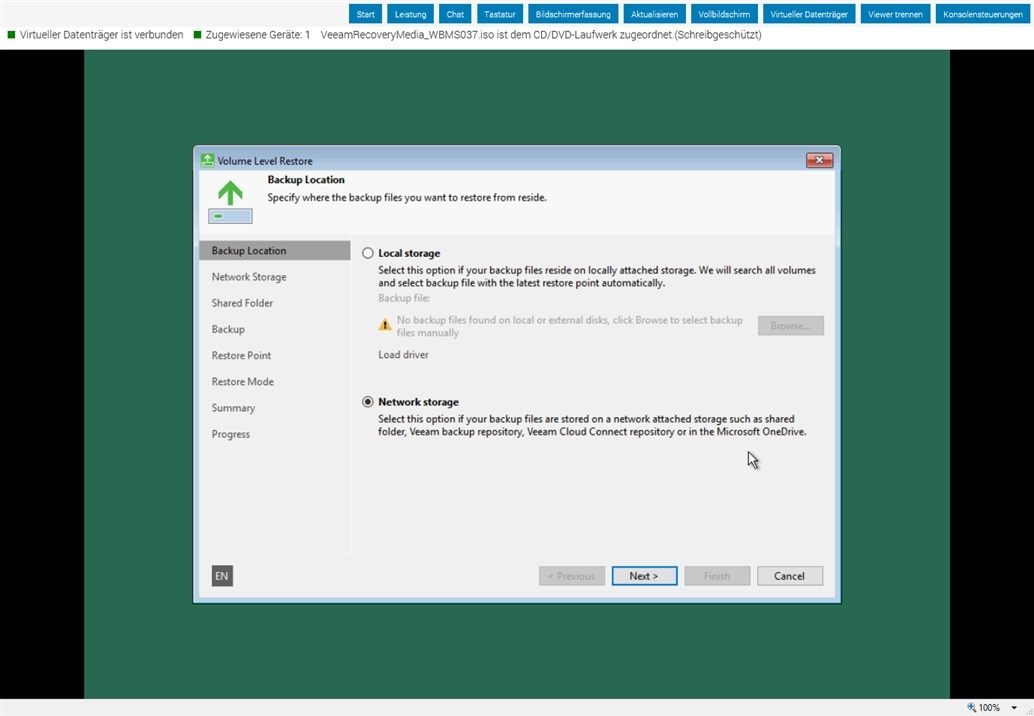Open the Tastatur keyboard menu
The width and height of the screenshot is (1034, 716).
(500, 14)
